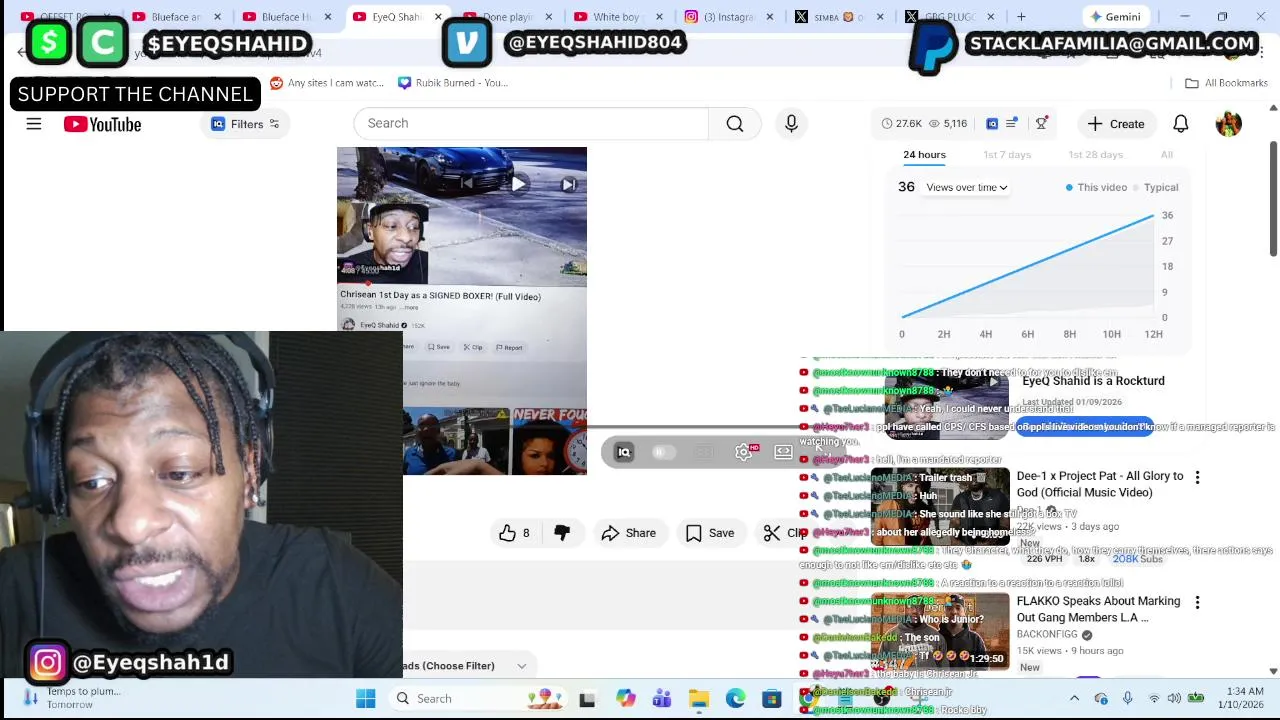
Task: Toggle theater mode in player controls
Action: [783, 452]
